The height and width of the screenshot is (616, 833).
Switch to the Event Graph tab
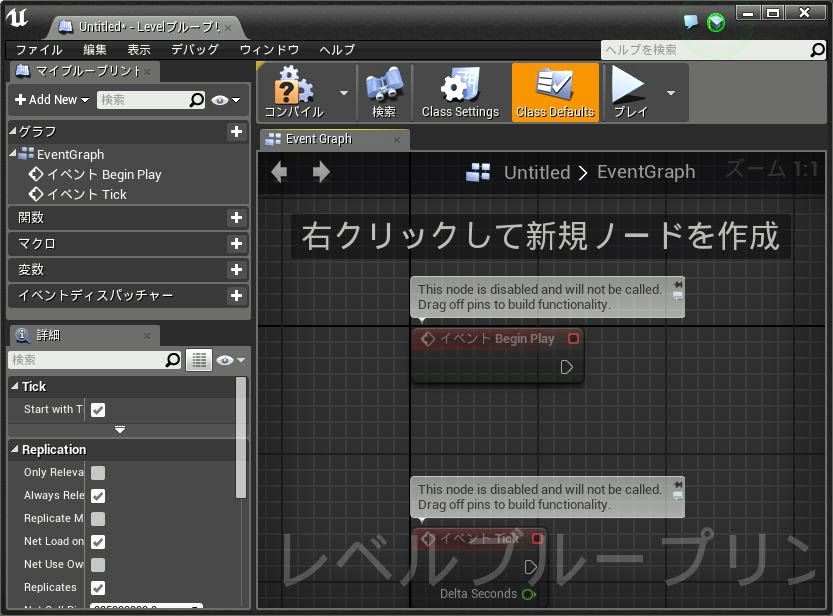[318, 139]
